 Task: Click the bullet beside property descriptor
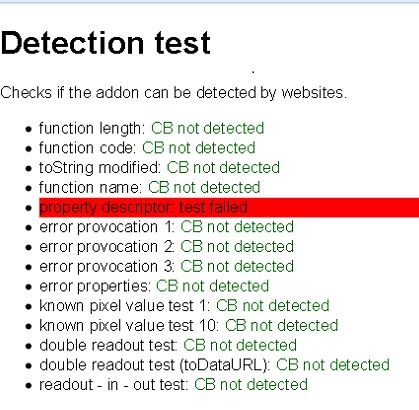point(29,208)
